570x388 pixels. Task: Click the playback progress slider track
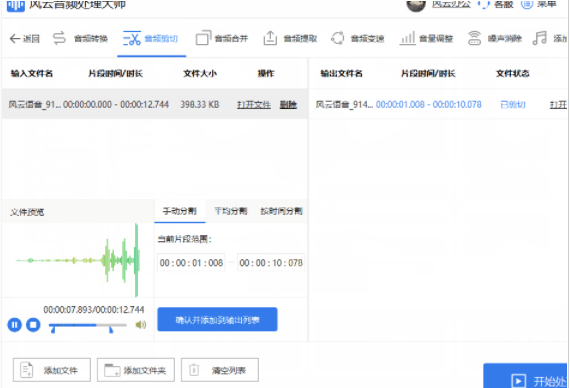point(88,325)
